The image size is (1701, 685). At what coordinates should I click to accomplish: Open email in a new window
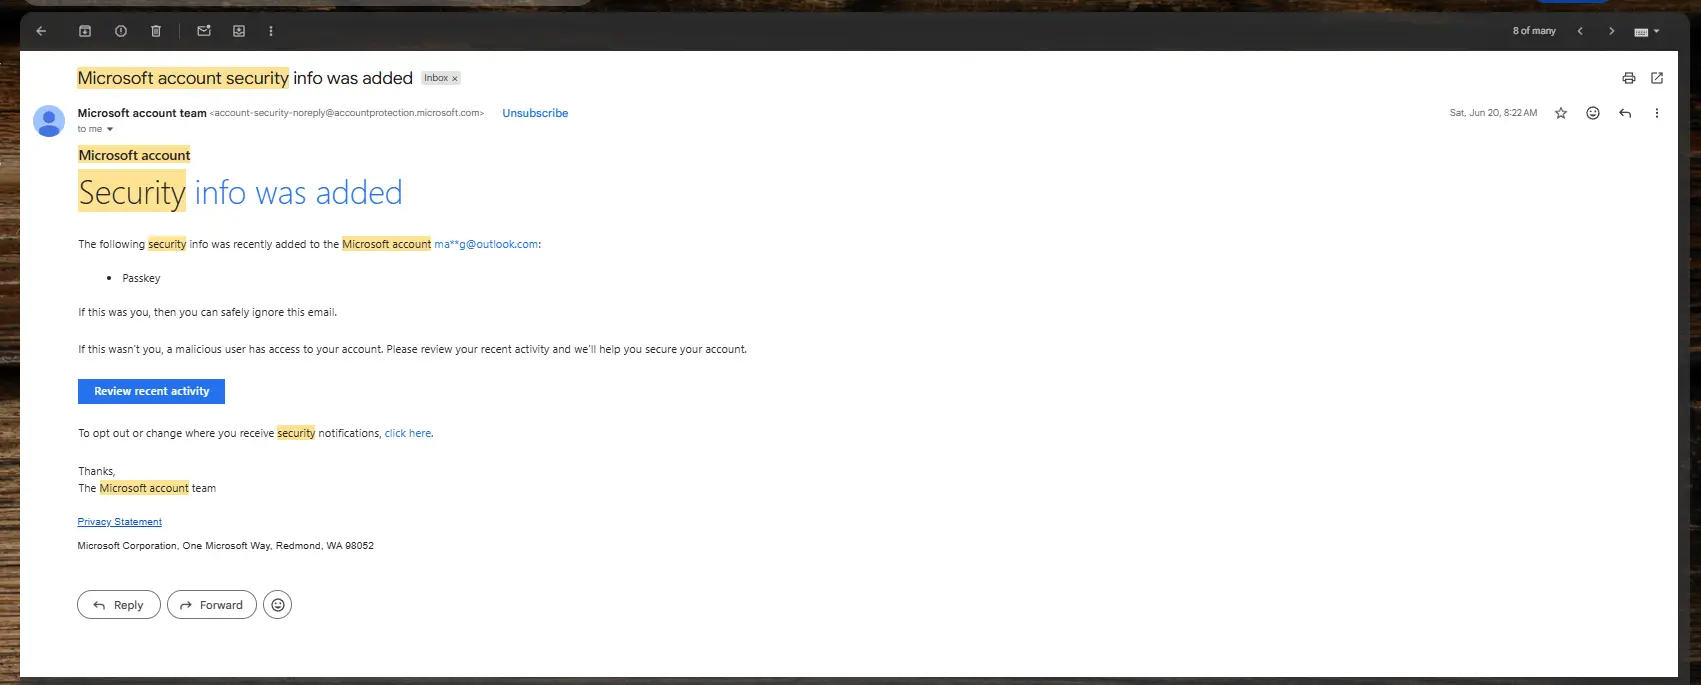[1657, 78]
